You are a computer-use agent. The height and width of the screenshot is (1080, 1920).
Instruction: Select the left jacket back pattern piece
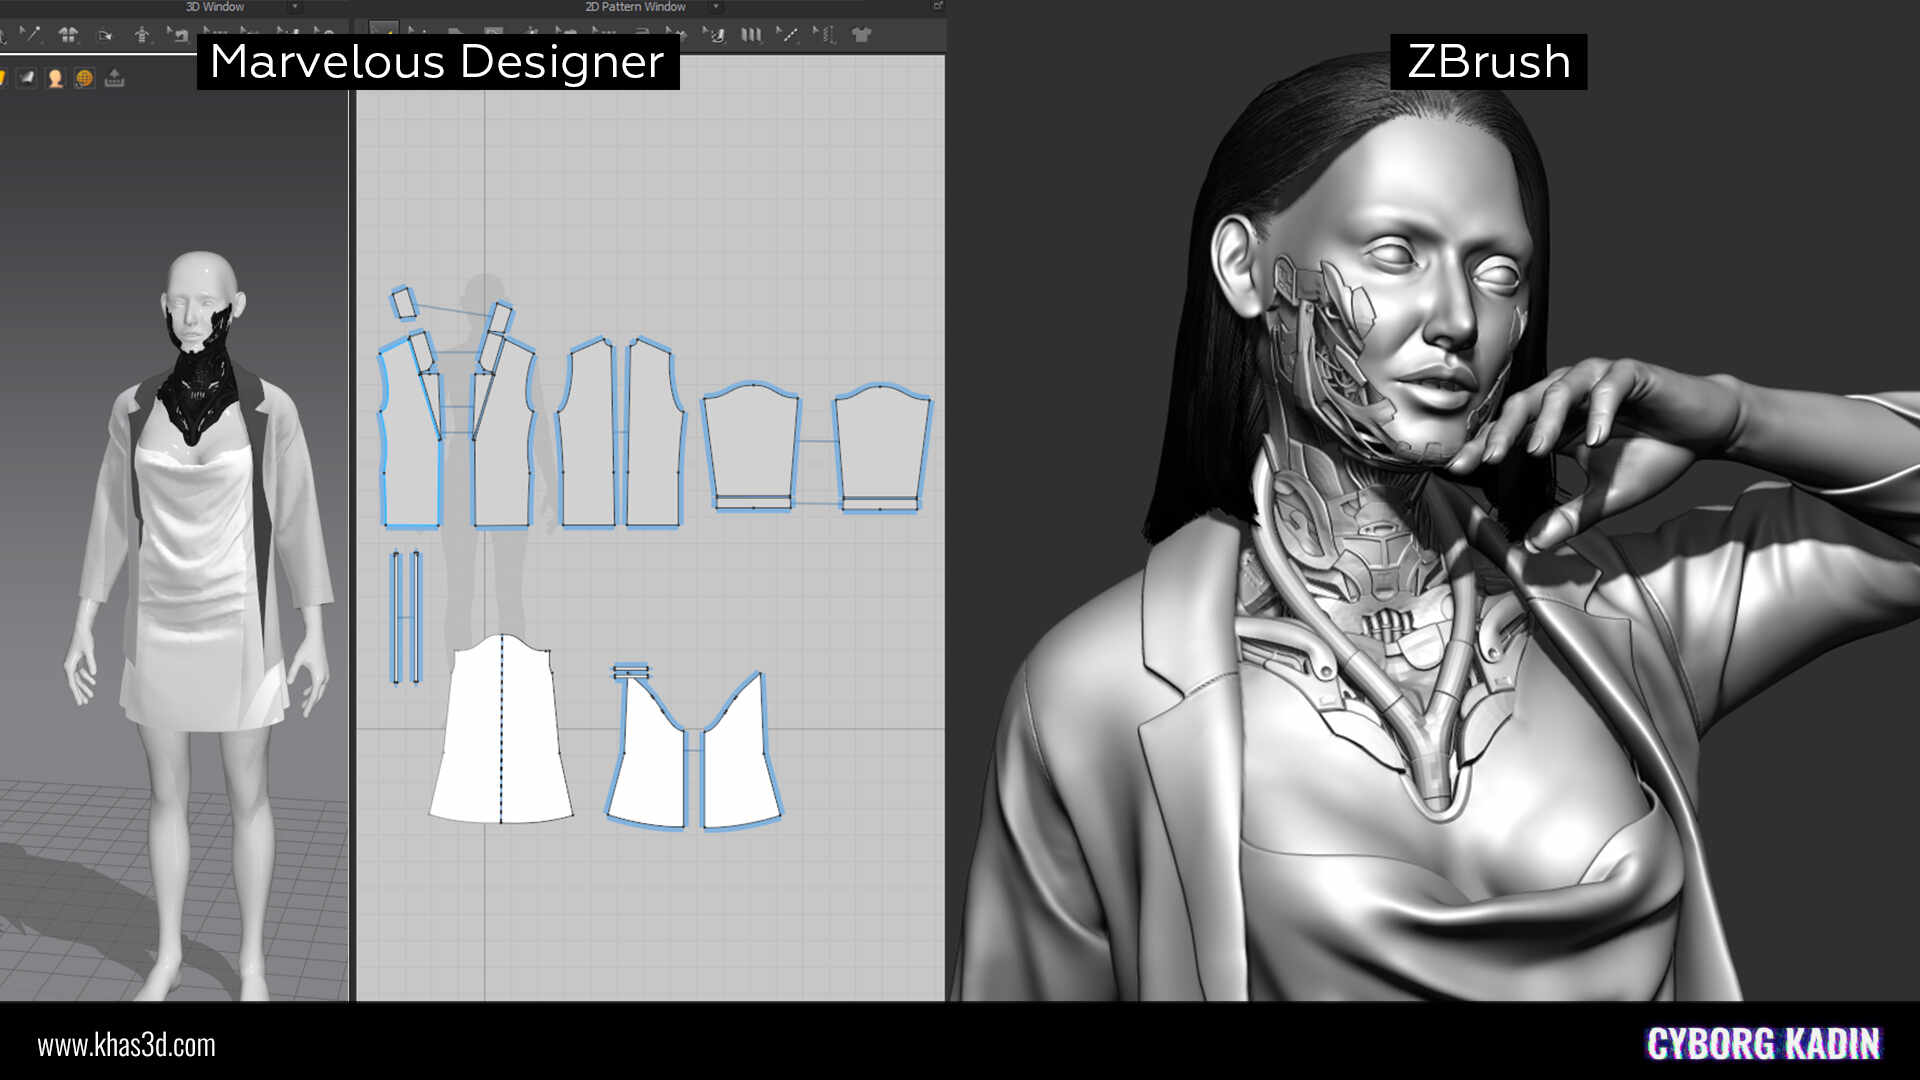tap(588, 440)
